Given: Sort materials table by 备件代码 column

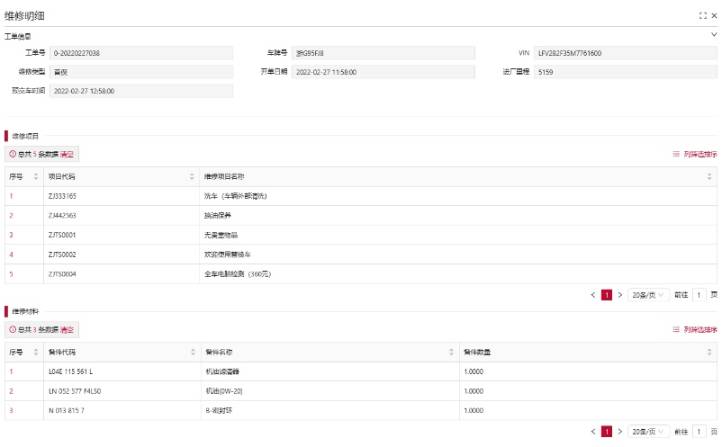Looking at the screenshot, I should [x=192, y=352].
